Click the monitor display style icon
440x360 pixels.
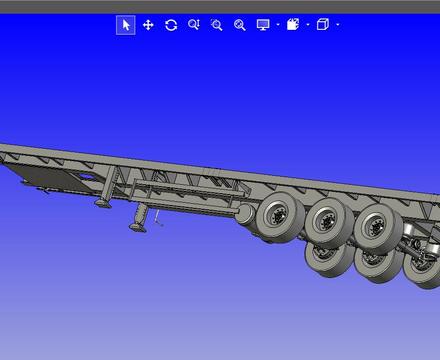[x=263, y=25]
